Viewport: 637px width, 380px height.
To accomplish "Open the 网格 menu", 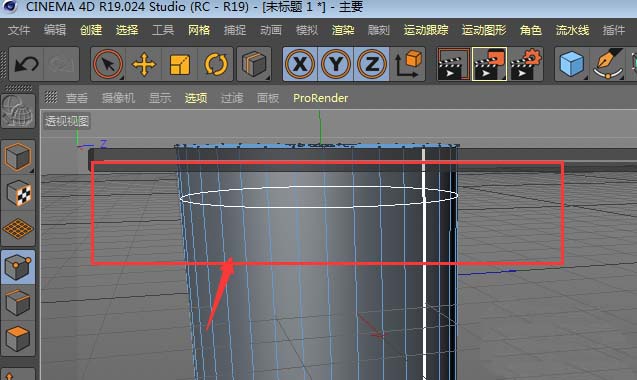I will [199, 30].
